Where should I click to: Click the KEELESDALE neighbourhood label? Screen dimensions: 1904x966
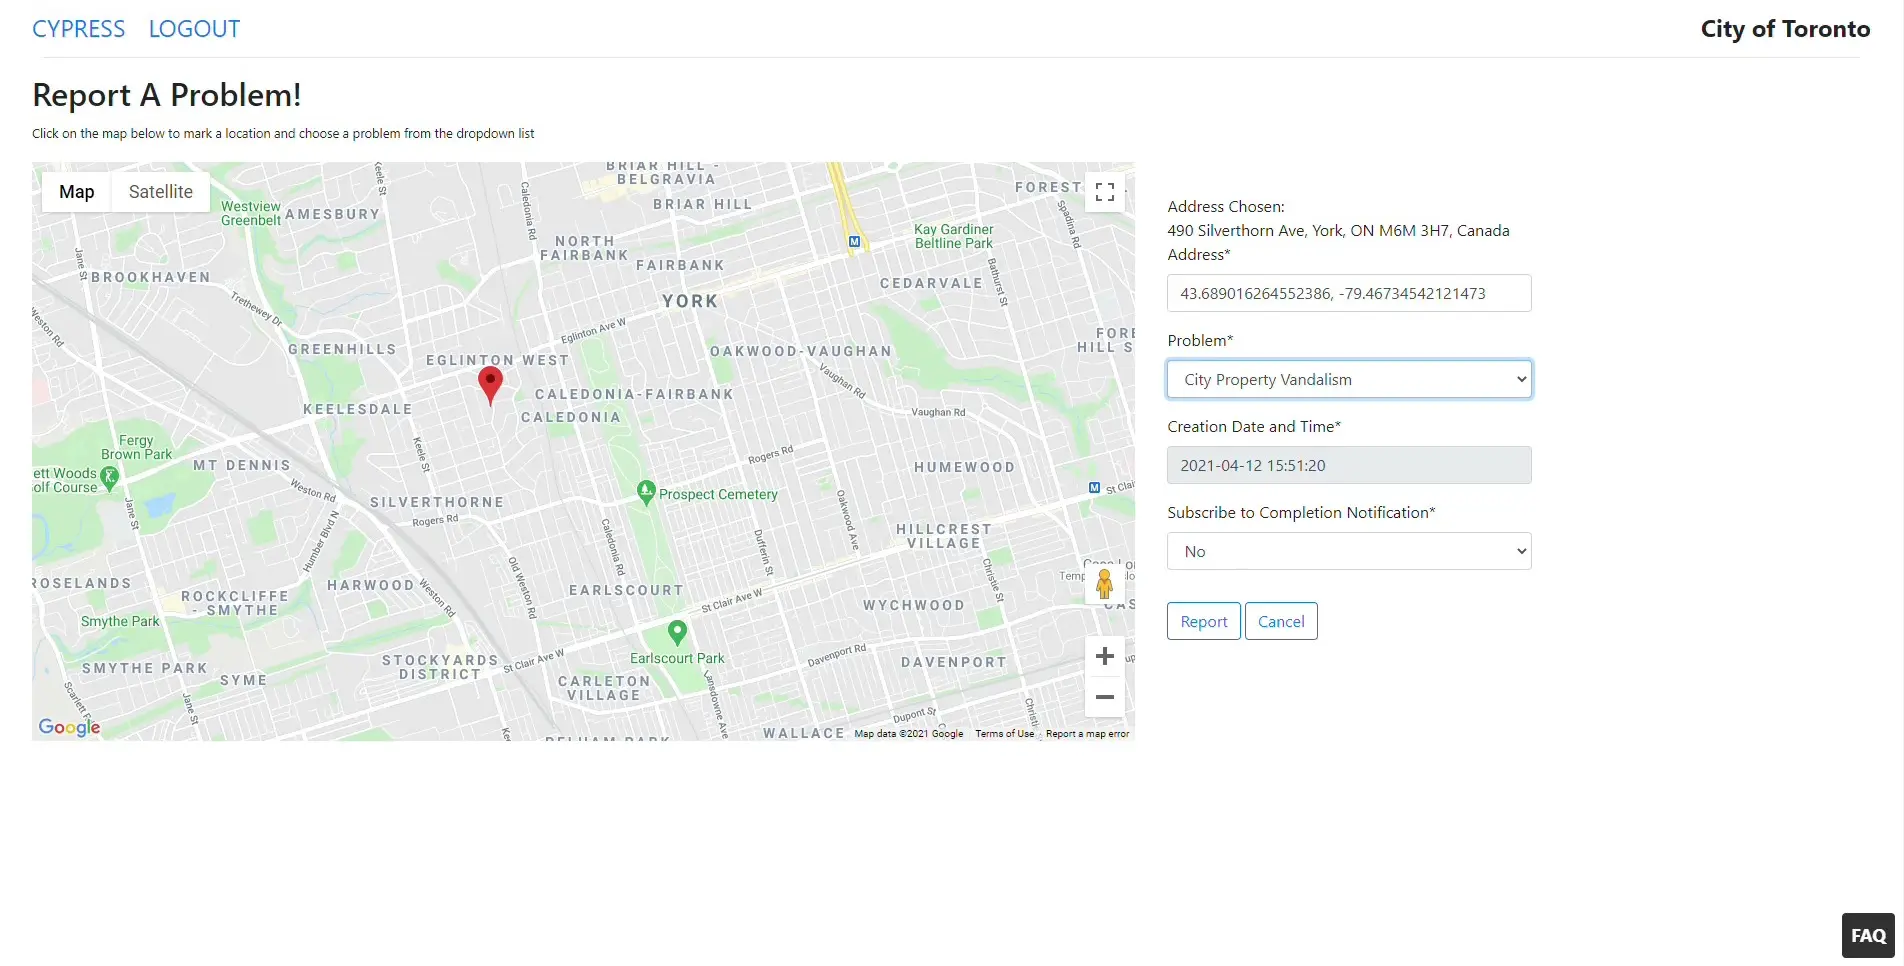[x=358, y=409]
